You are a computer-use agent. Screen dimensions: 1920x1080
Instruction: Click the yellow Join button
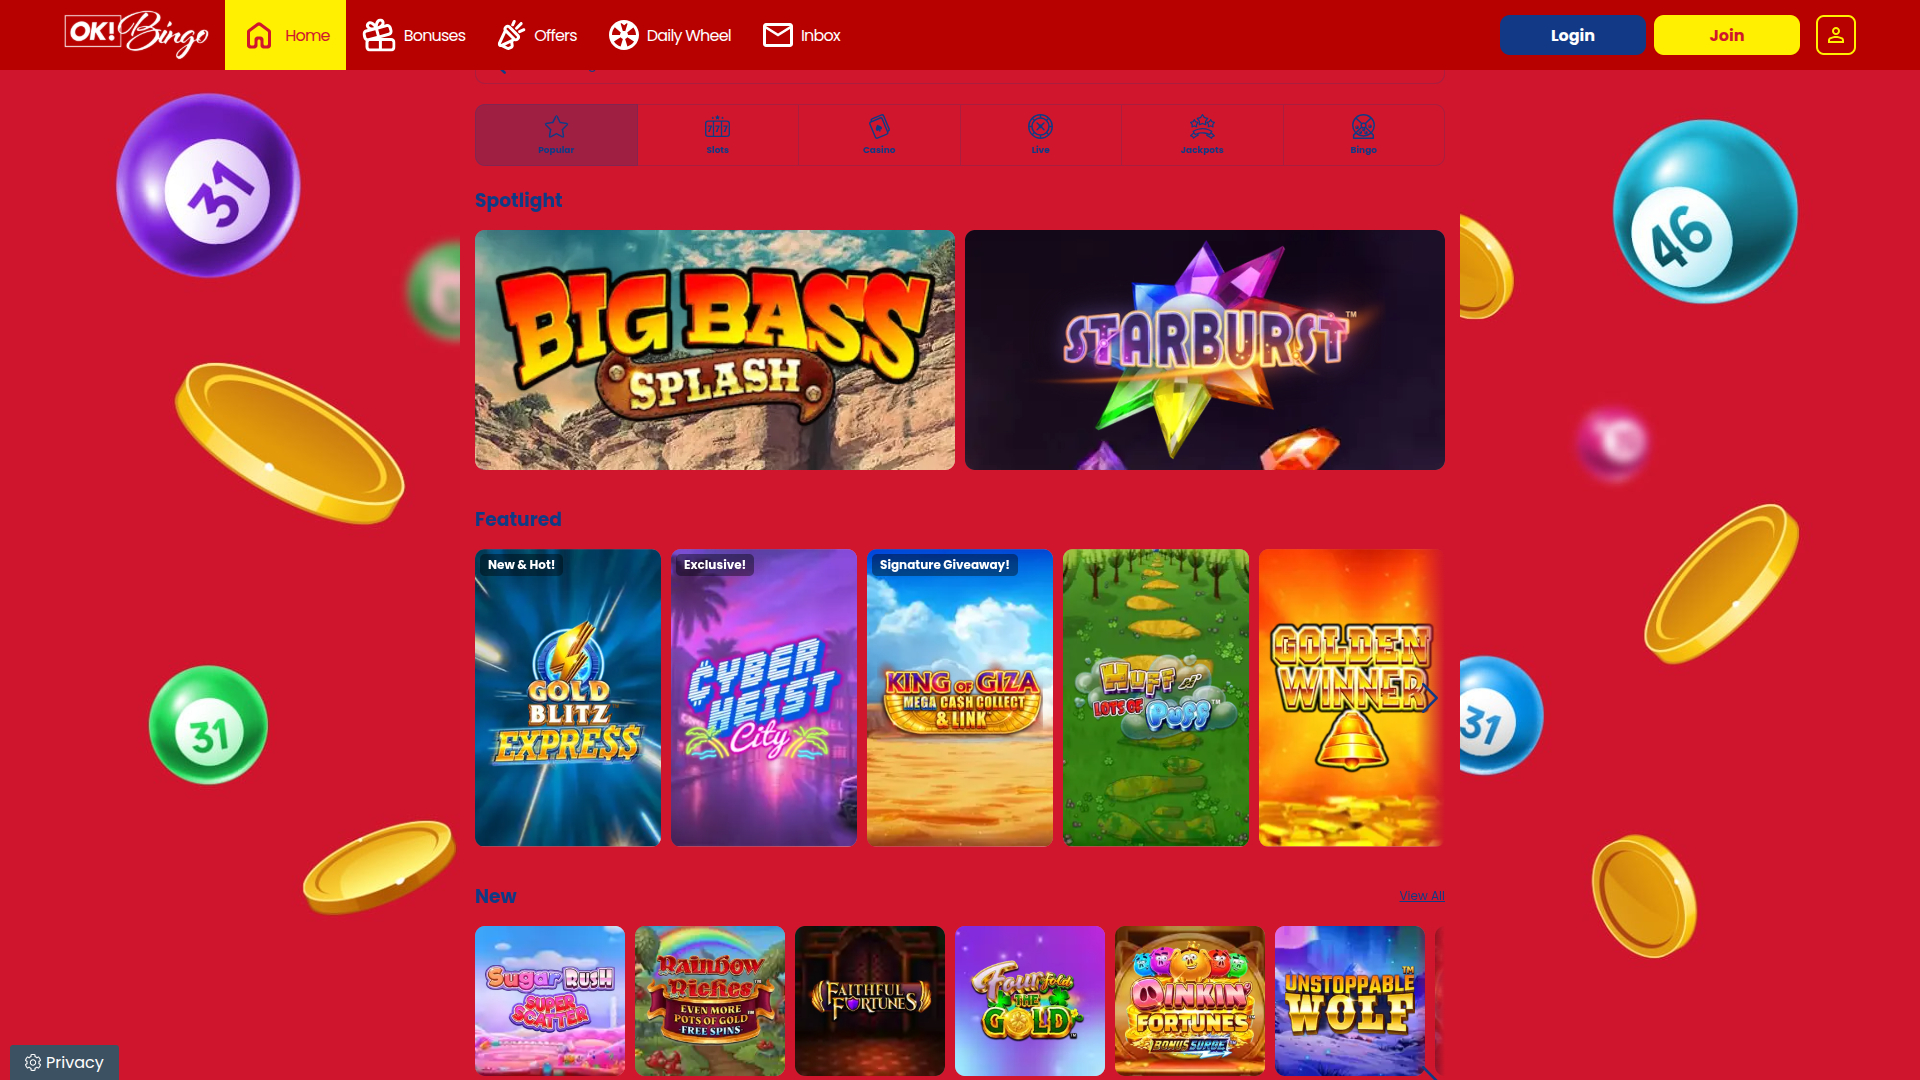(x=1726, y=34)
